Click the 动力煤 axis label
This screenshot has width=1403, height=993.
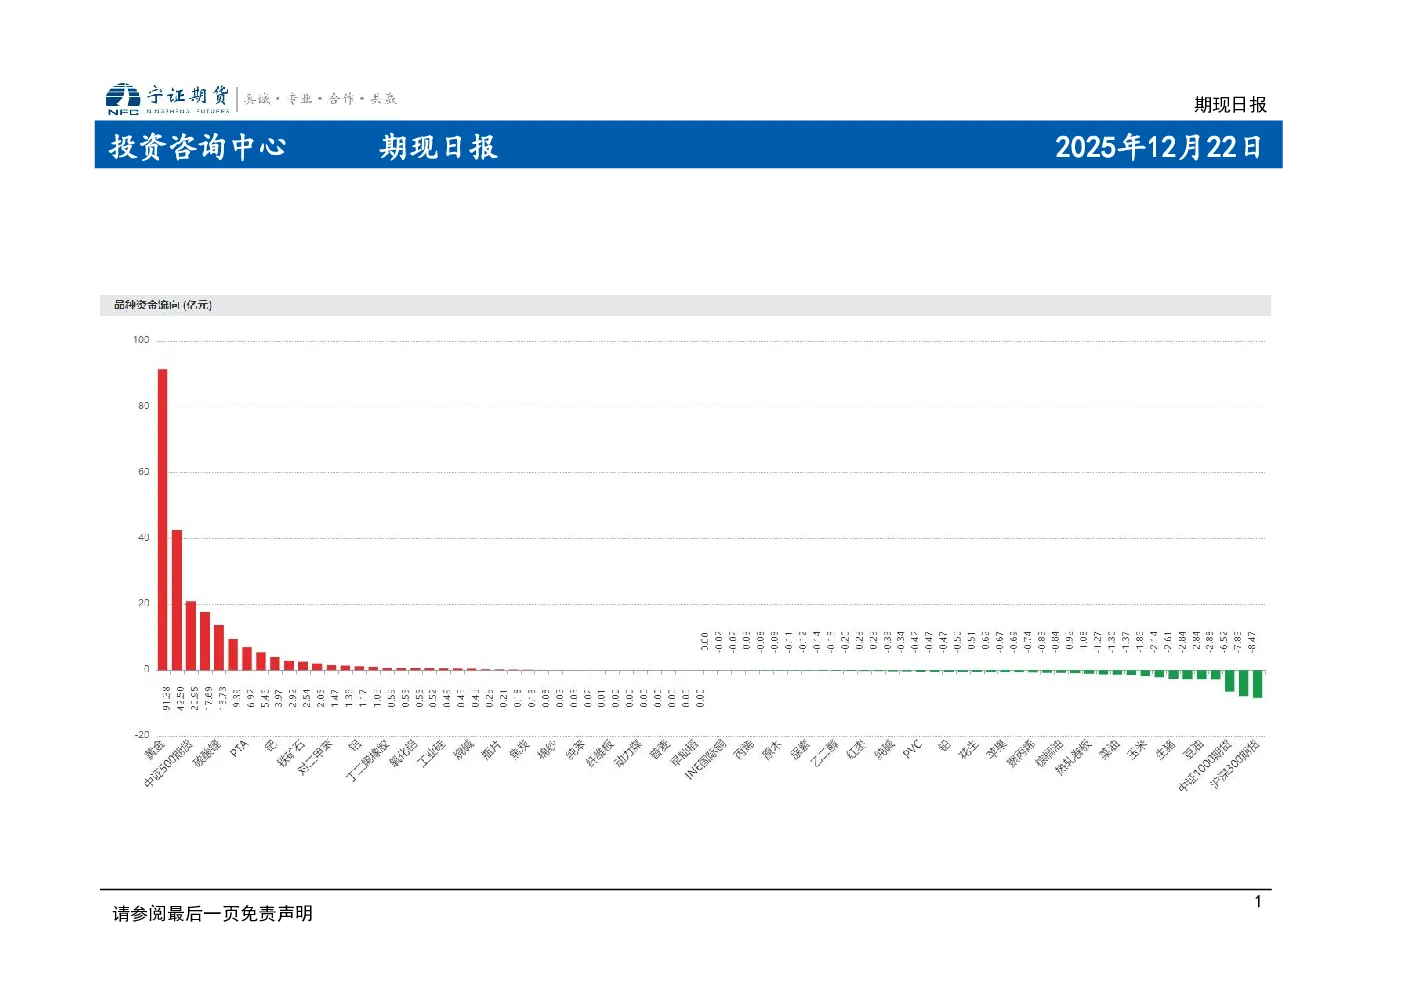point(627,754)
